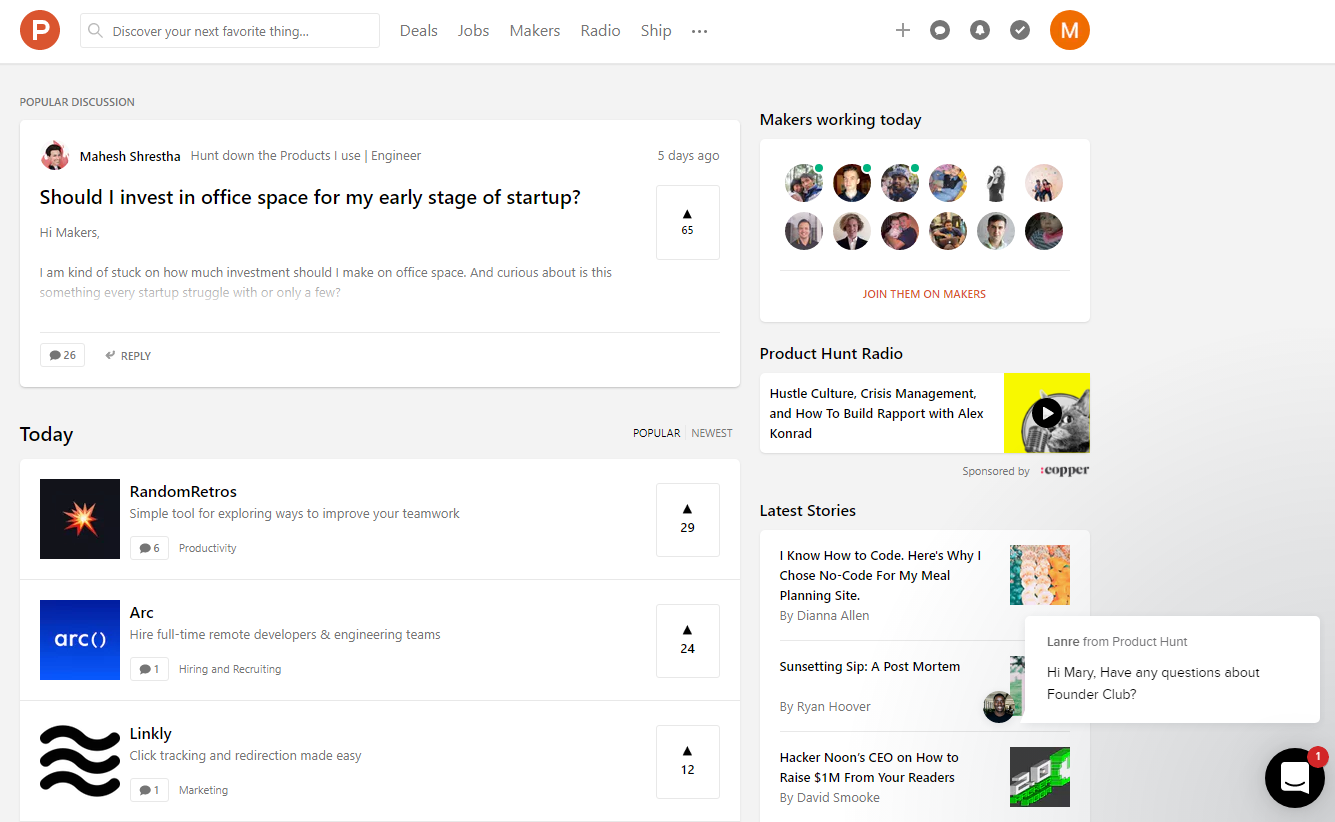Open the Deals menu item
Viewport: 1335px width, 822px height.
point(419,31)
